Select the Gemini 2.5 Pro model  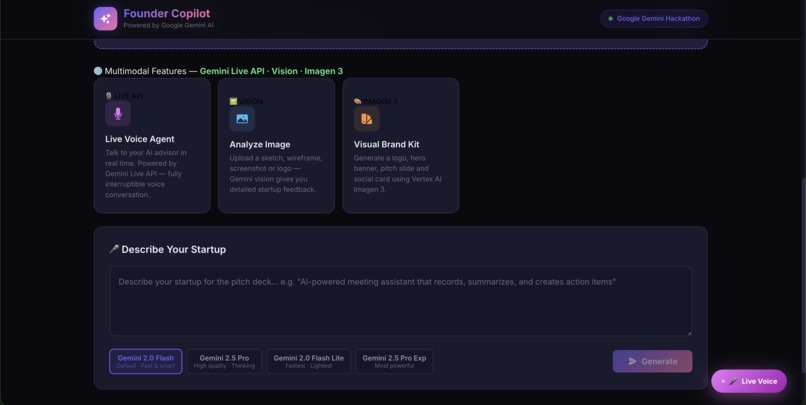[x=224, y=361]
